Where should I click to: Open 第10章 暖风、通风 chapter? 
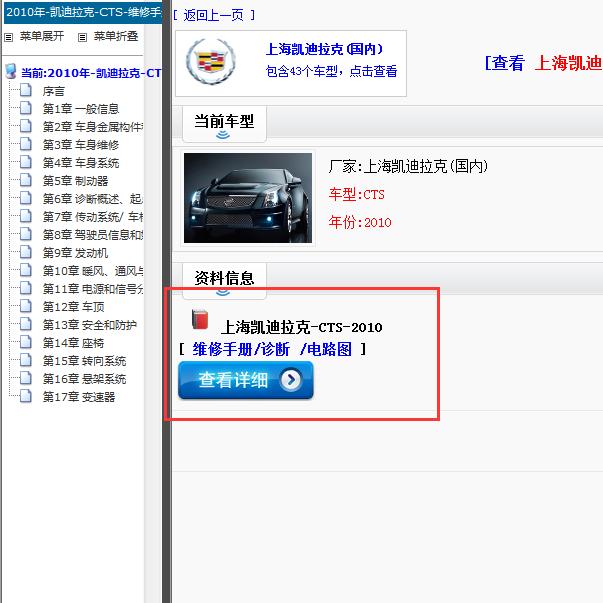[x=92, y=271]
